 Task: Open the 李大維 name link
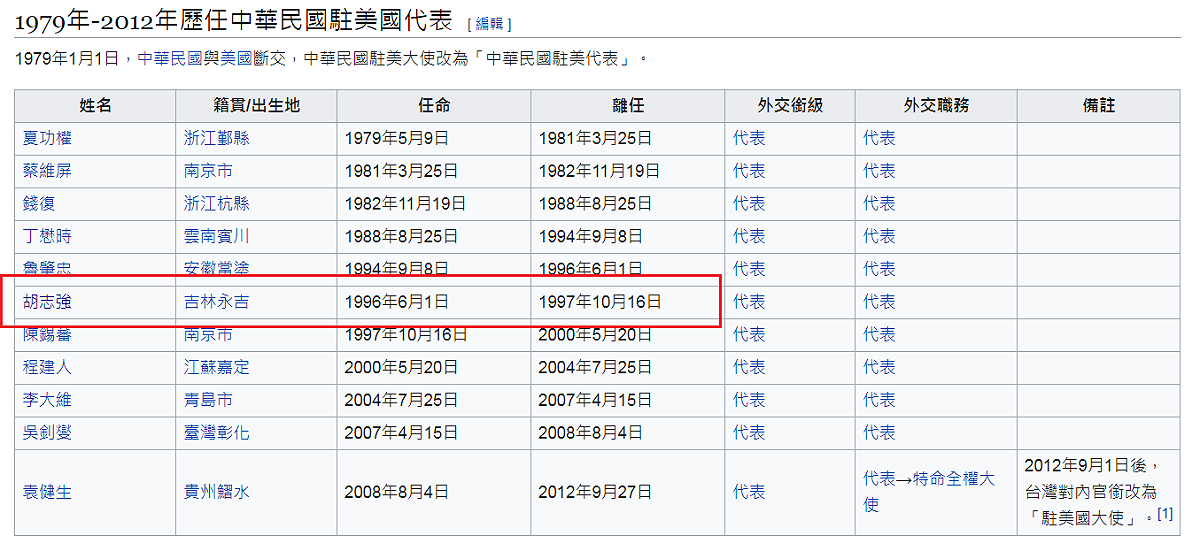[x=47, y=399]
